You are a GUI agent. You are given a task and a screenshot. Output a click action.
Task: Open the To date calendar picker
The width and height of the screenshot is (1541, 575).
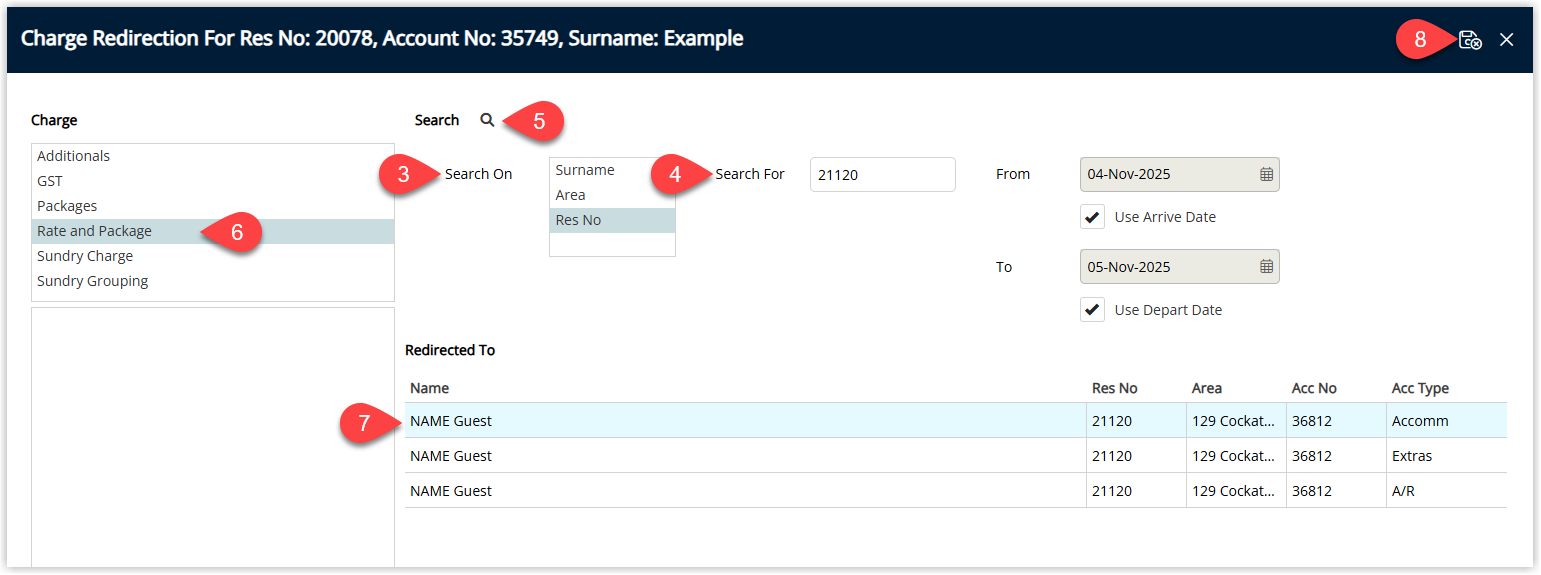1266,267
